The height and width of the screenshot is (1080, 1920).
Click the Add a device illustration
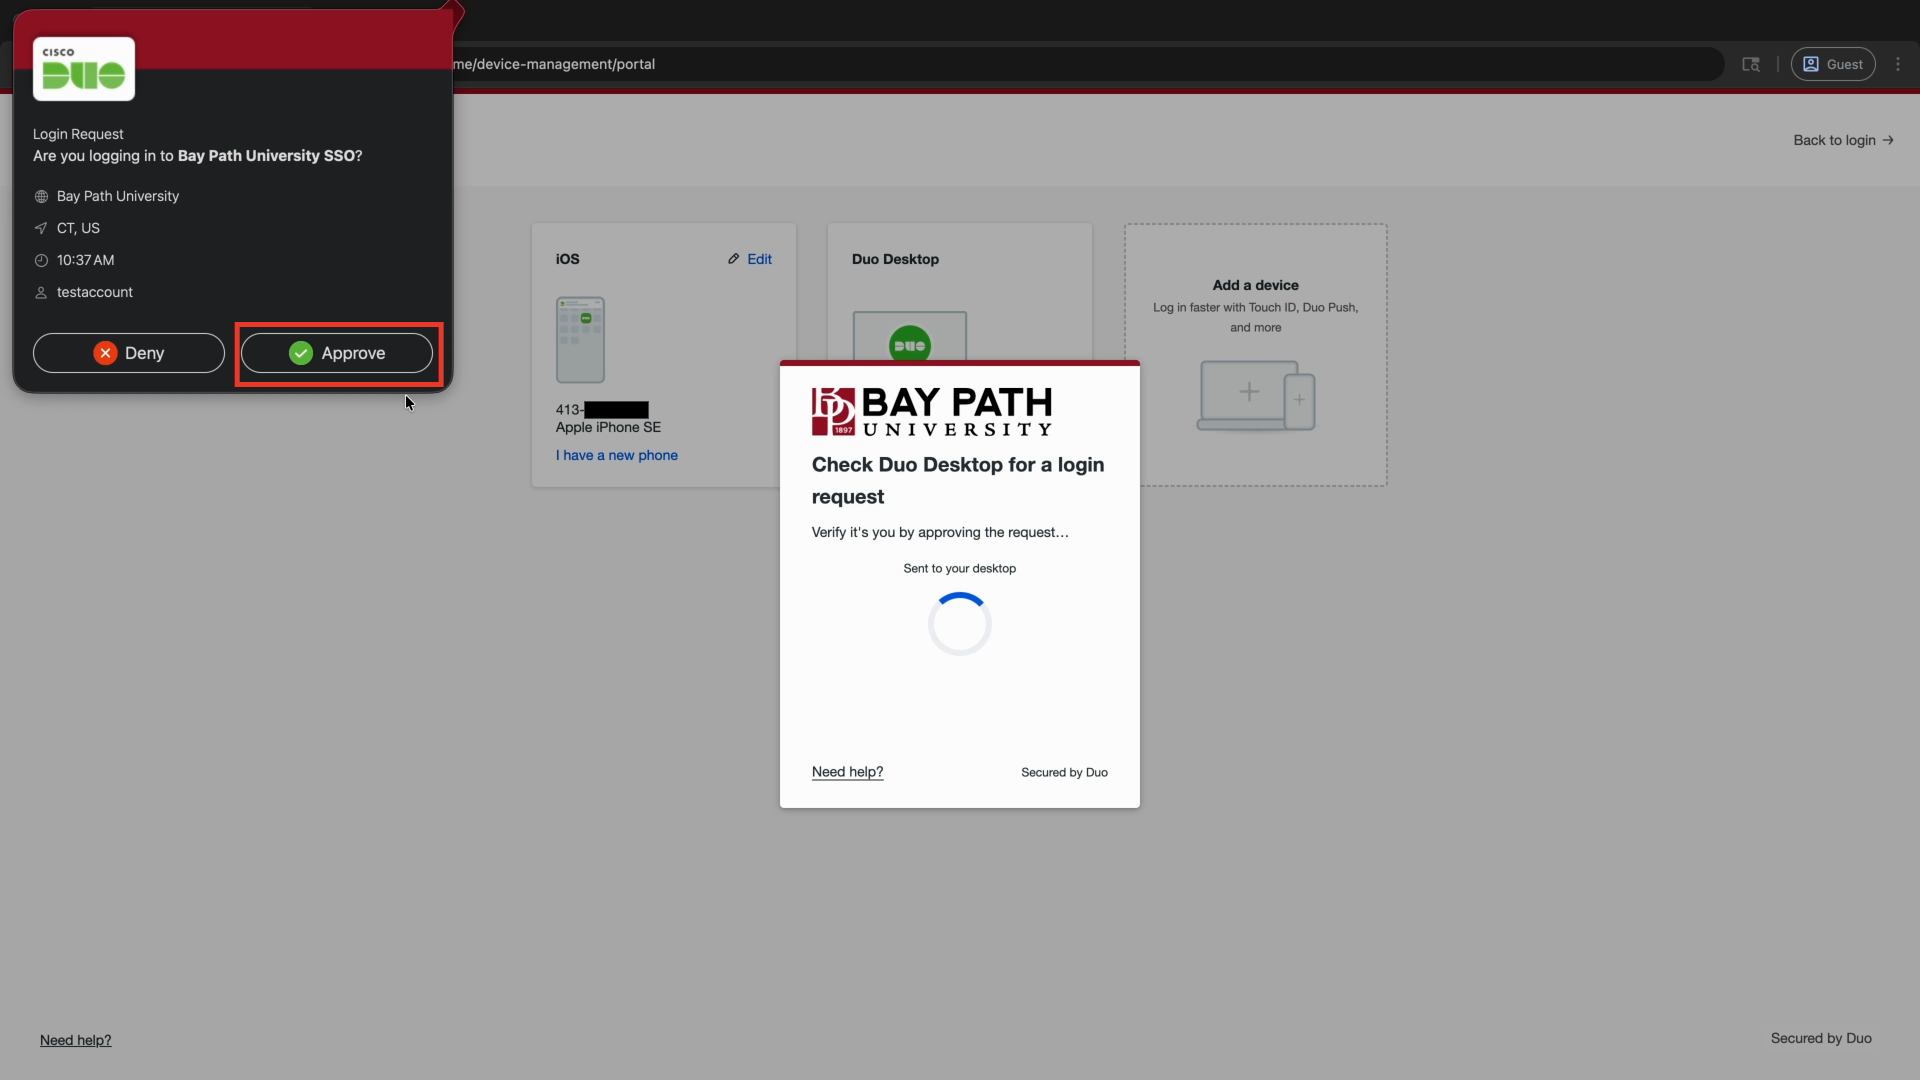(1256, 396)
